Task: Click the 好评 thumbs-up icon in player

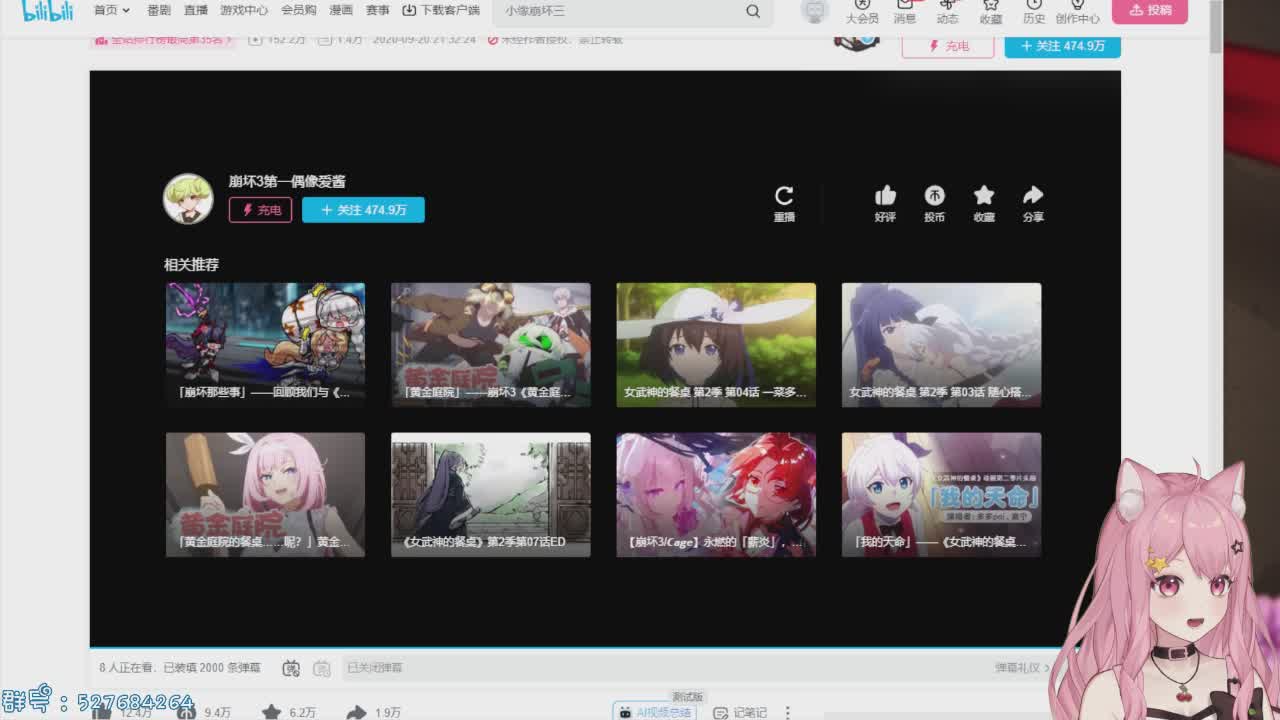Action: 885,203
